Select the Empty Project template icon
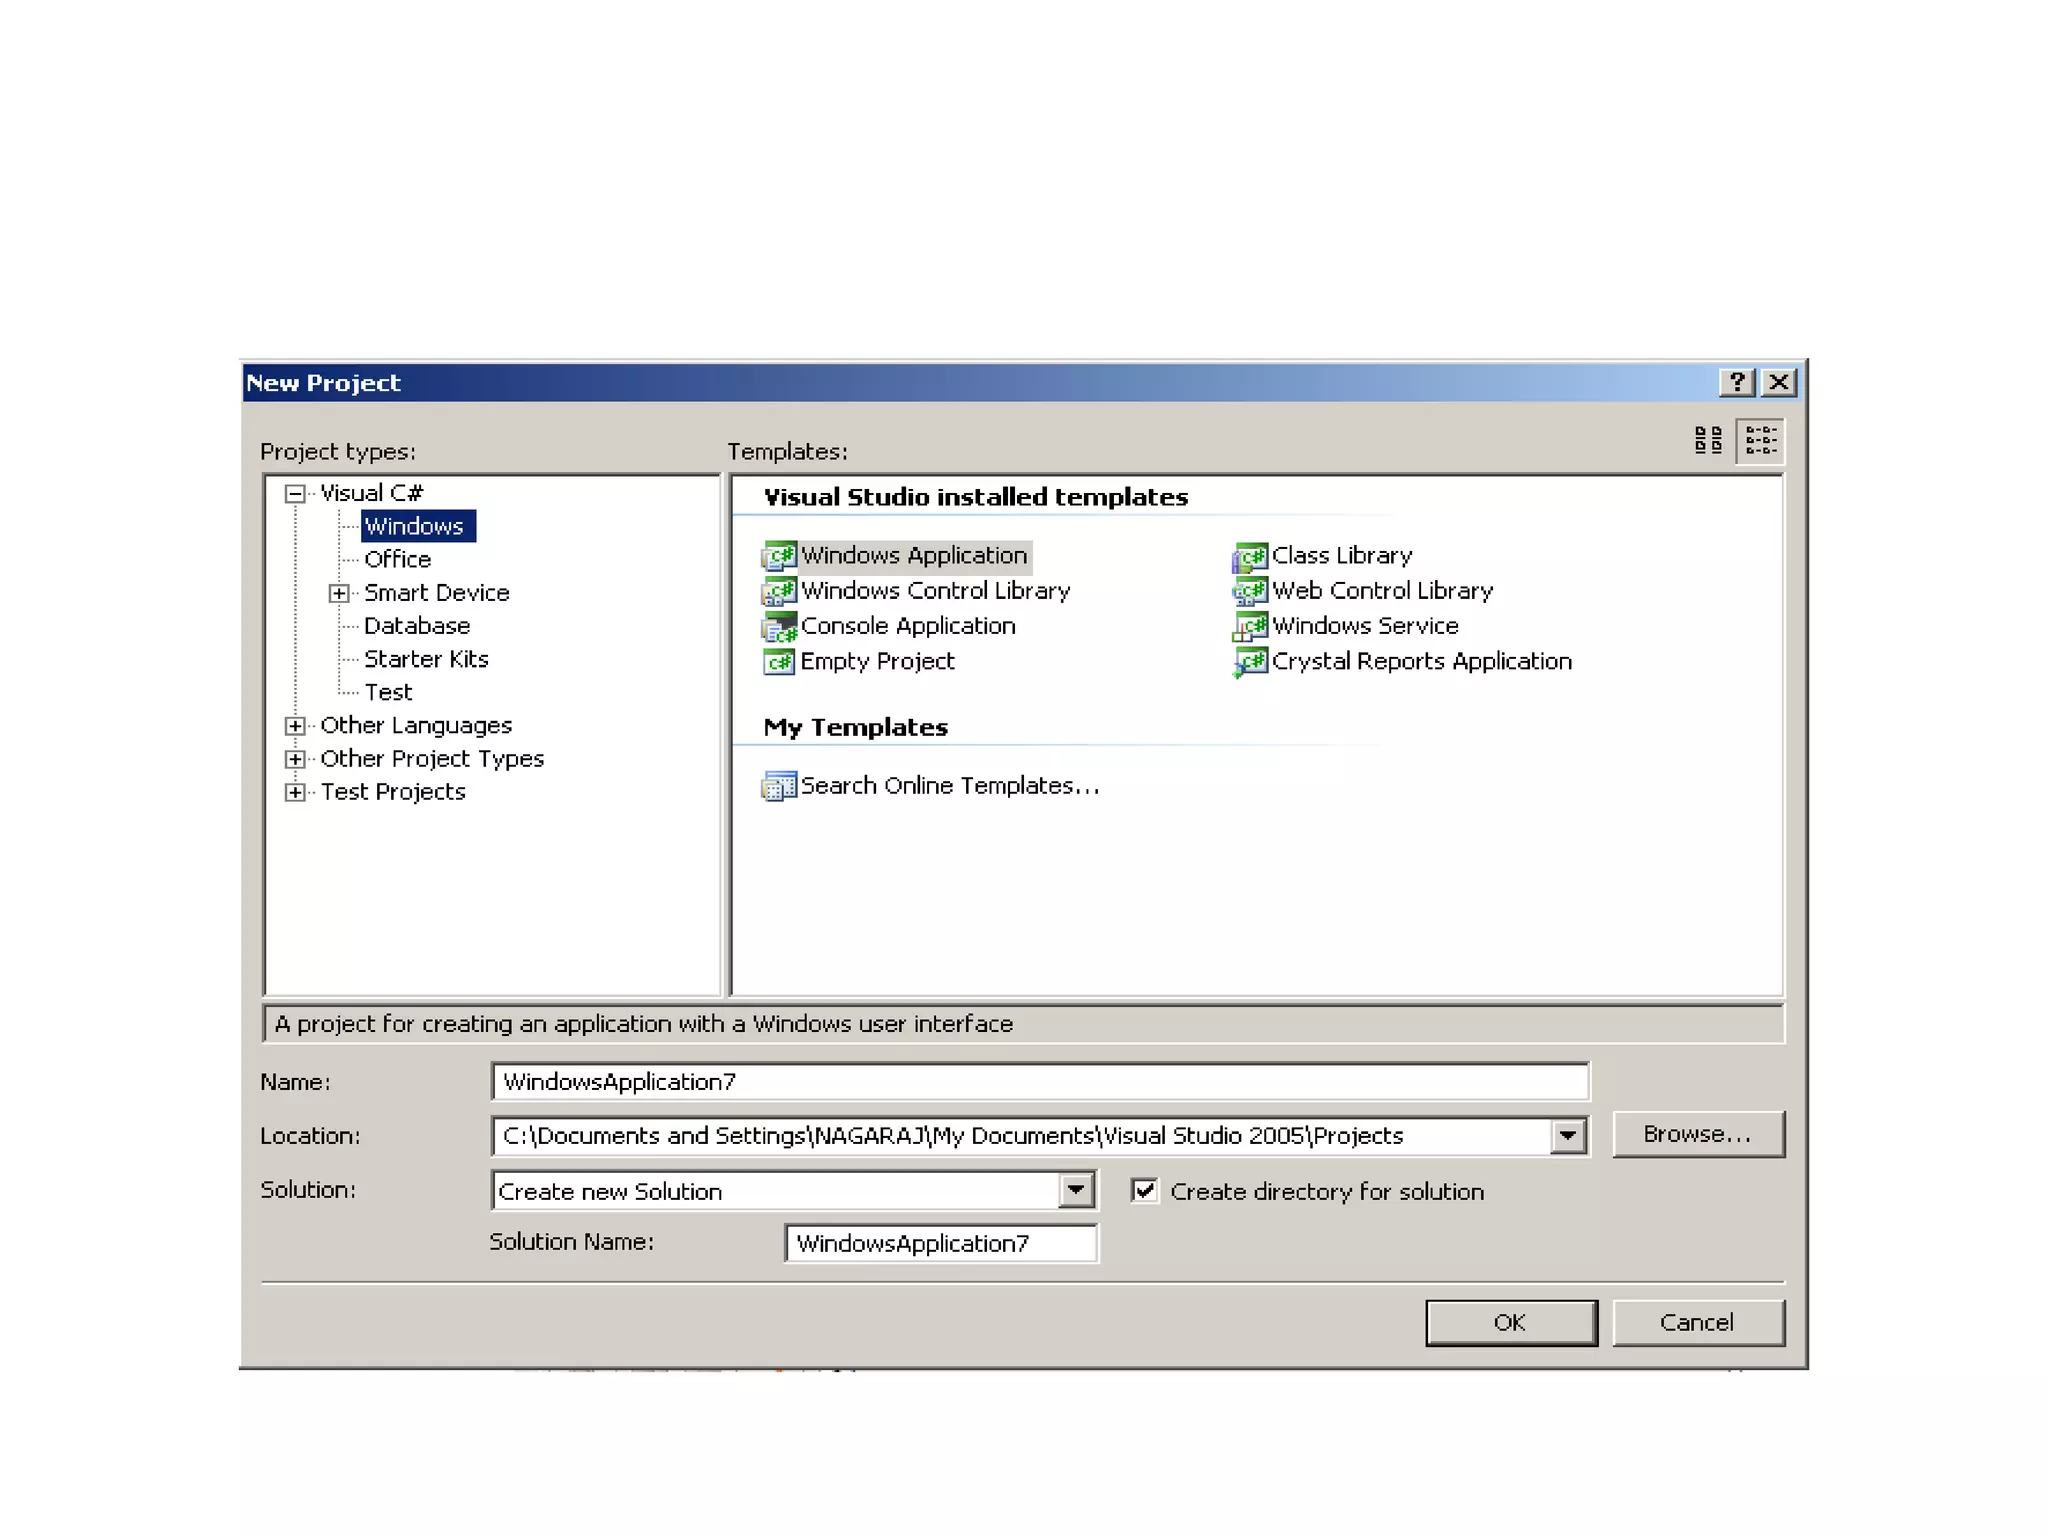The image size is (2048, 1536). pos(779,662)
